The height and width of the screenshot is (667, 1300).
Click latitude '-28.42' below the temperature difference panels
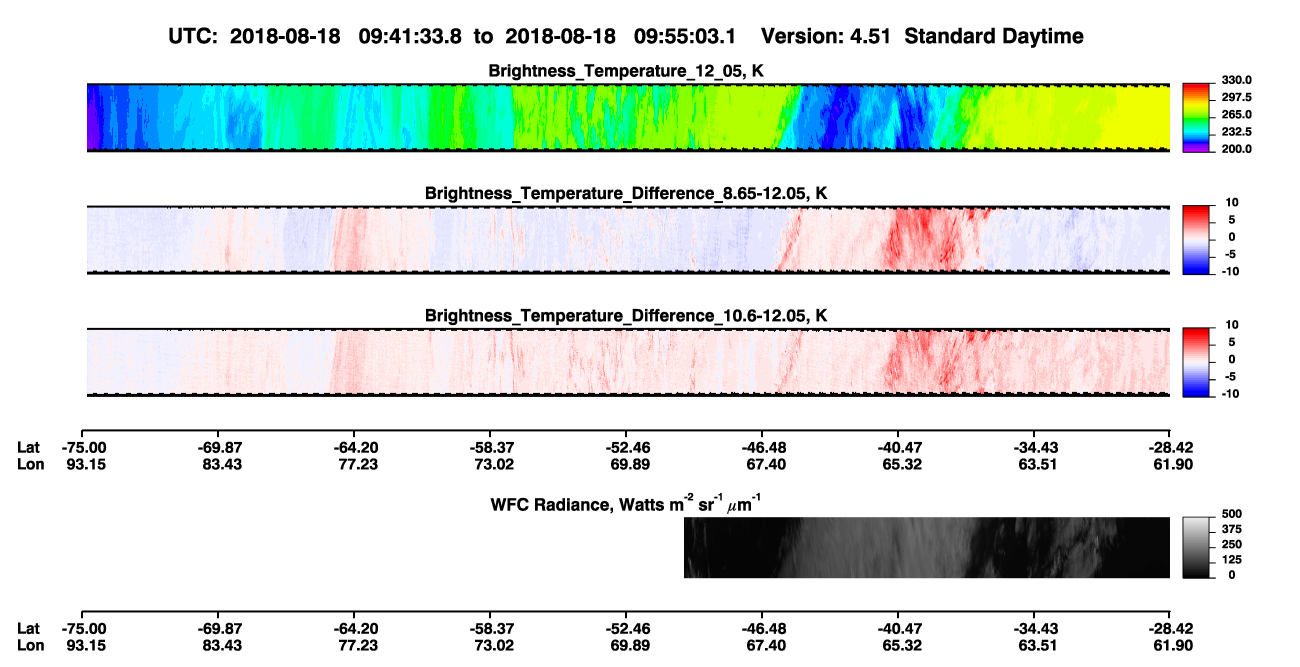(x=1170, y=447)
